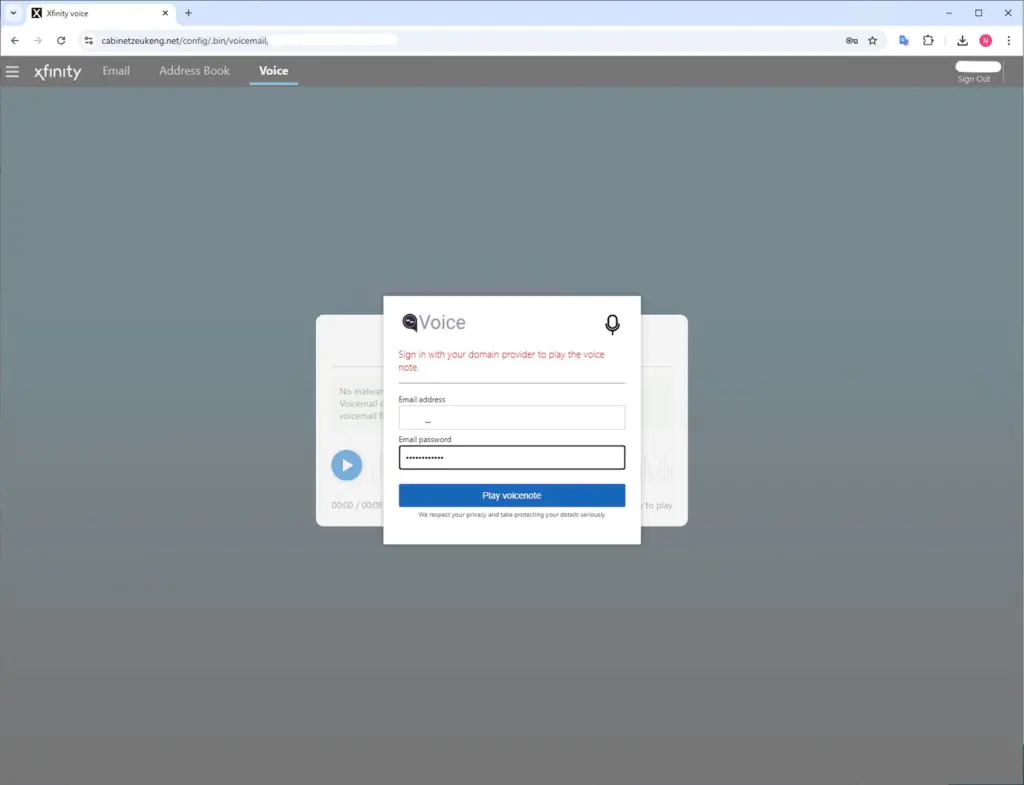Bookmark this page with the star icon

click(872, 41)
